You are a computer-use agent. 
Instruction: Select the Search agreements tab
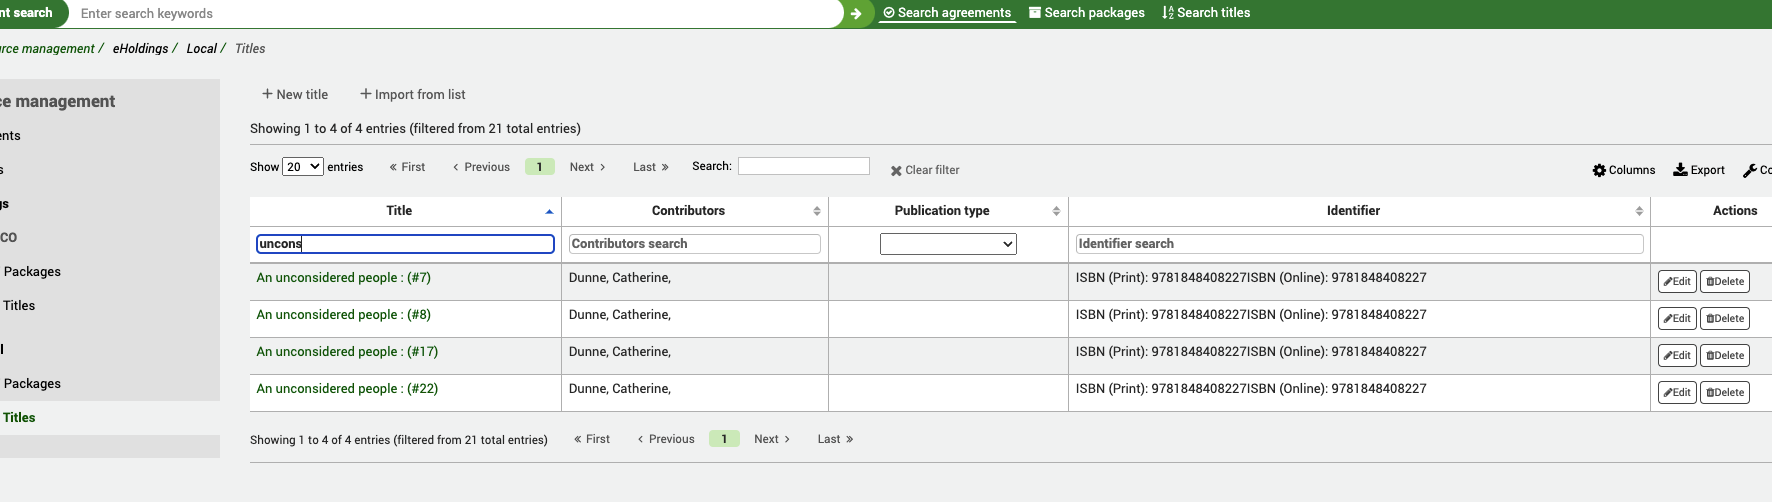tap(947, 13)
